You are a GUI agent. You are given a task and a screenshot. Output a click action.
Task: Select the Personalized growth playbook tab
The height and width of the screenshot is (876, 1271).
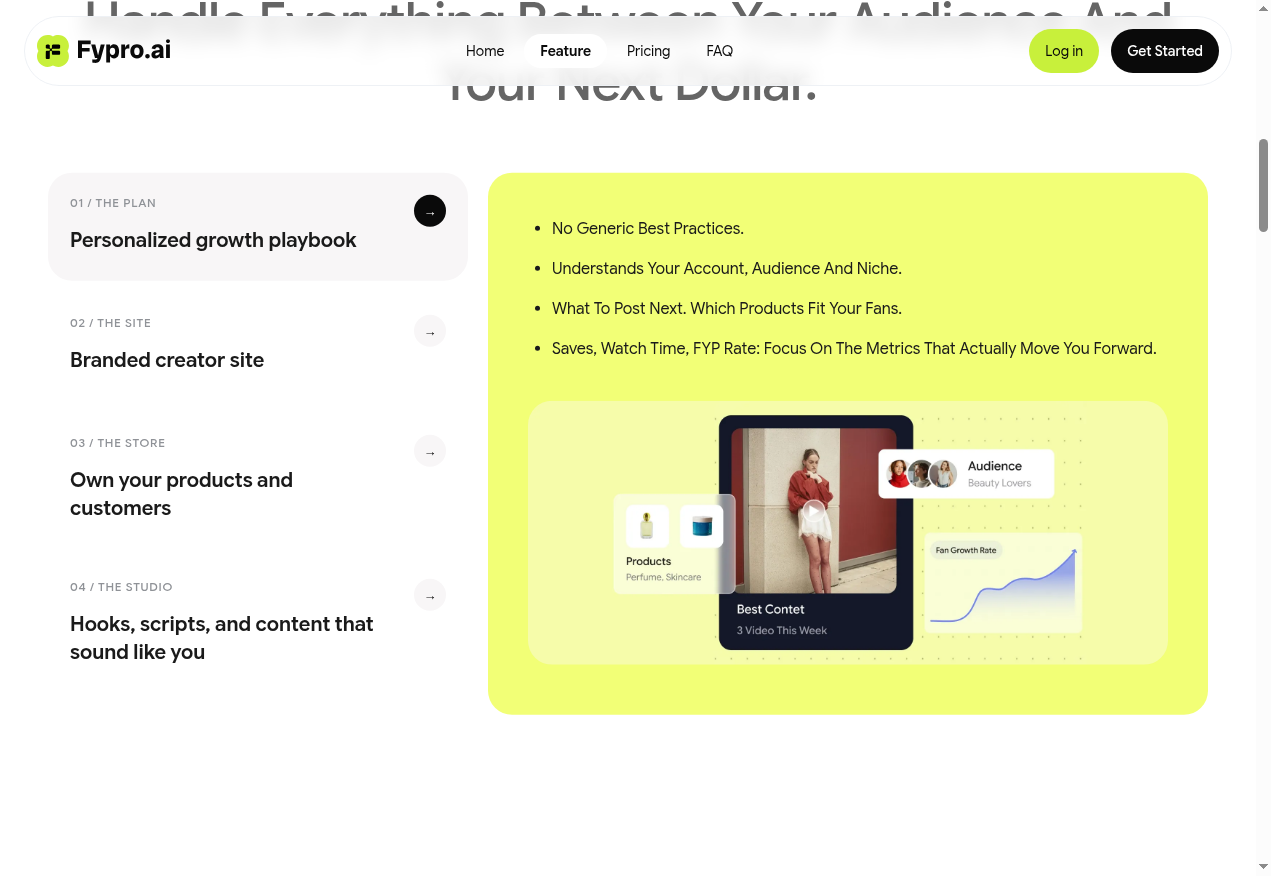click(x=258, y=227)
